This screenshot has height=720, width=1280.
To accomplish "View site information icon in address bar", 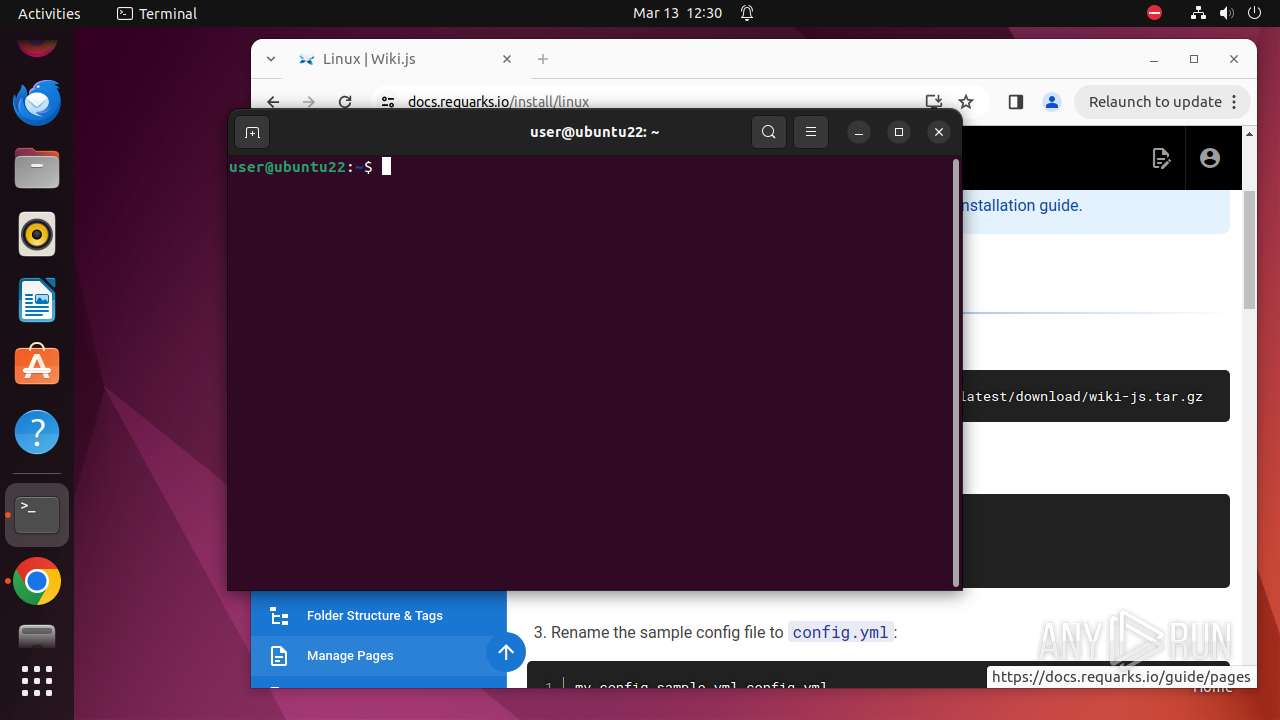I will click(x=389, y=102).
